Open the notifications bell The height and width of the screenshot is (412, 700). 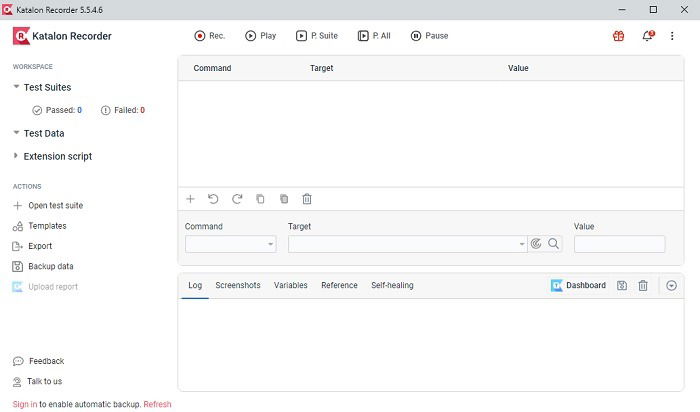coord(648,36)
